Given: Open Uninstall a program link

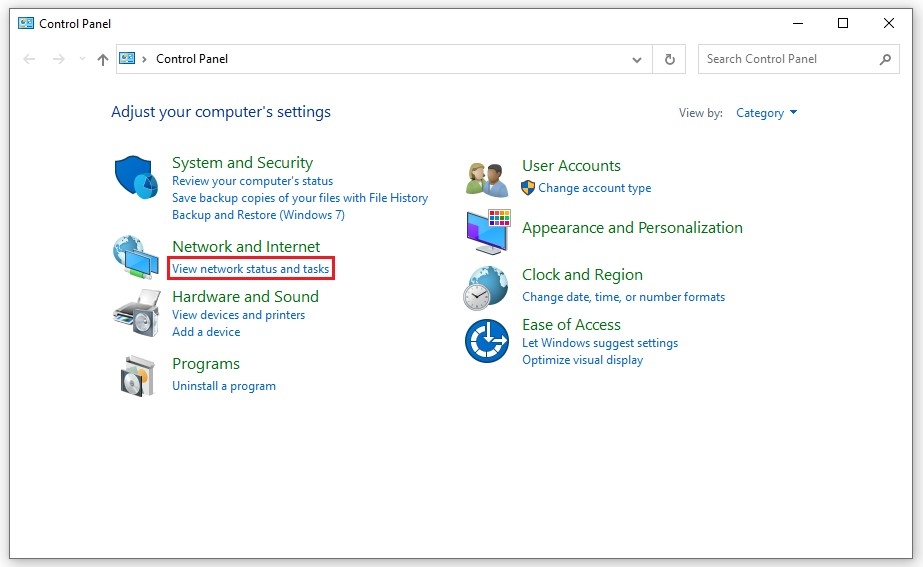Looking at the screenshot, I should pos(224,386).
